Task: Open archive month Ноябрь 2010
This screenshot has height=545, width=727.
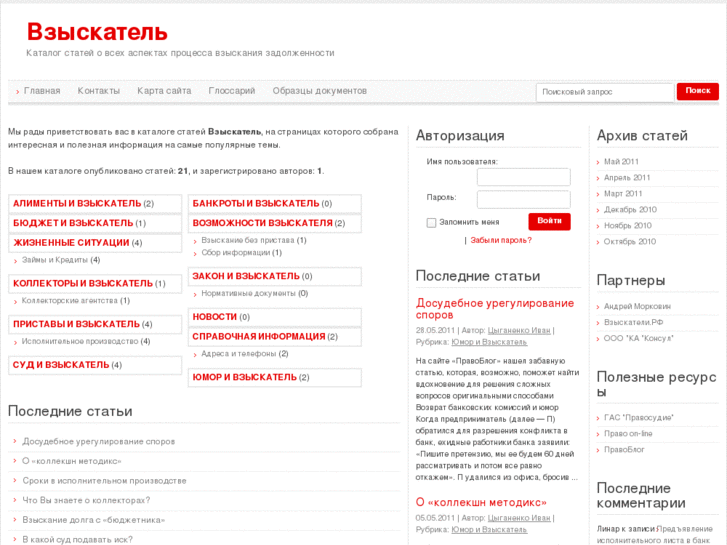Action: [628, 226]
